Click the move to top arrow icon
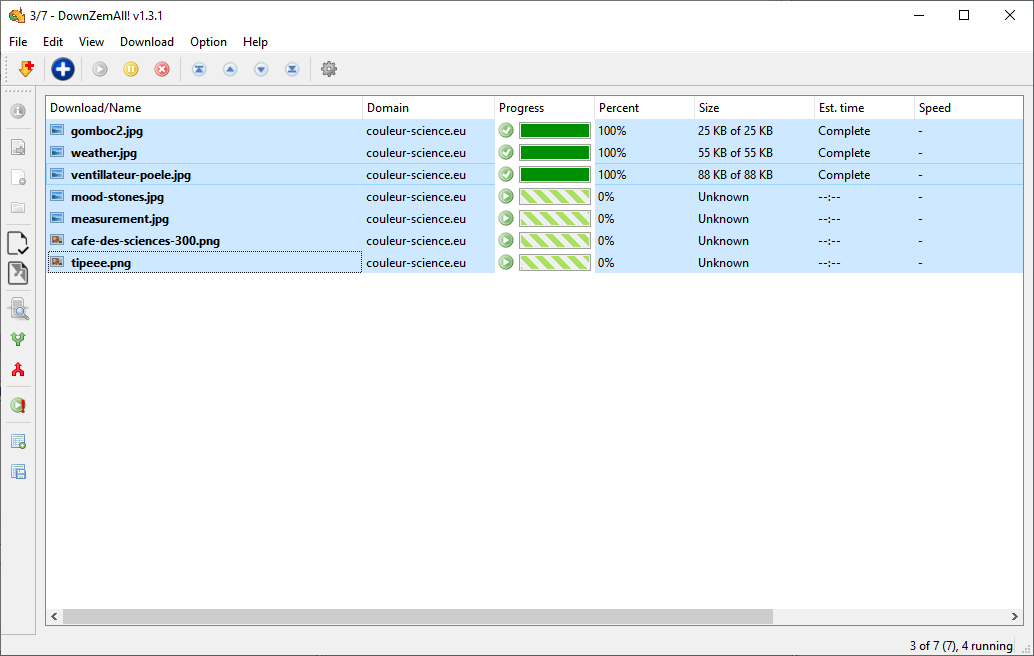Screen dimensions: 1034x656 [x=198, y=69]
